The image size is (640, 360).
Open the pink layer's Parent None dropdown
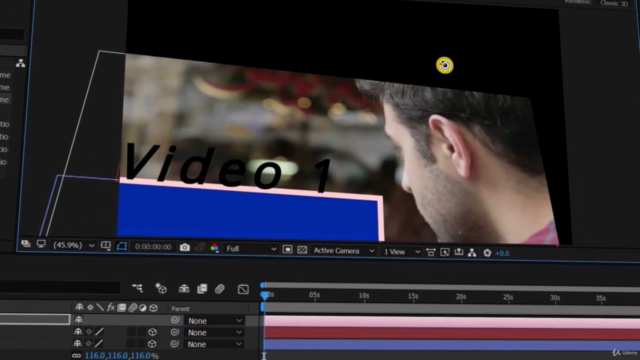click(215, 321)
